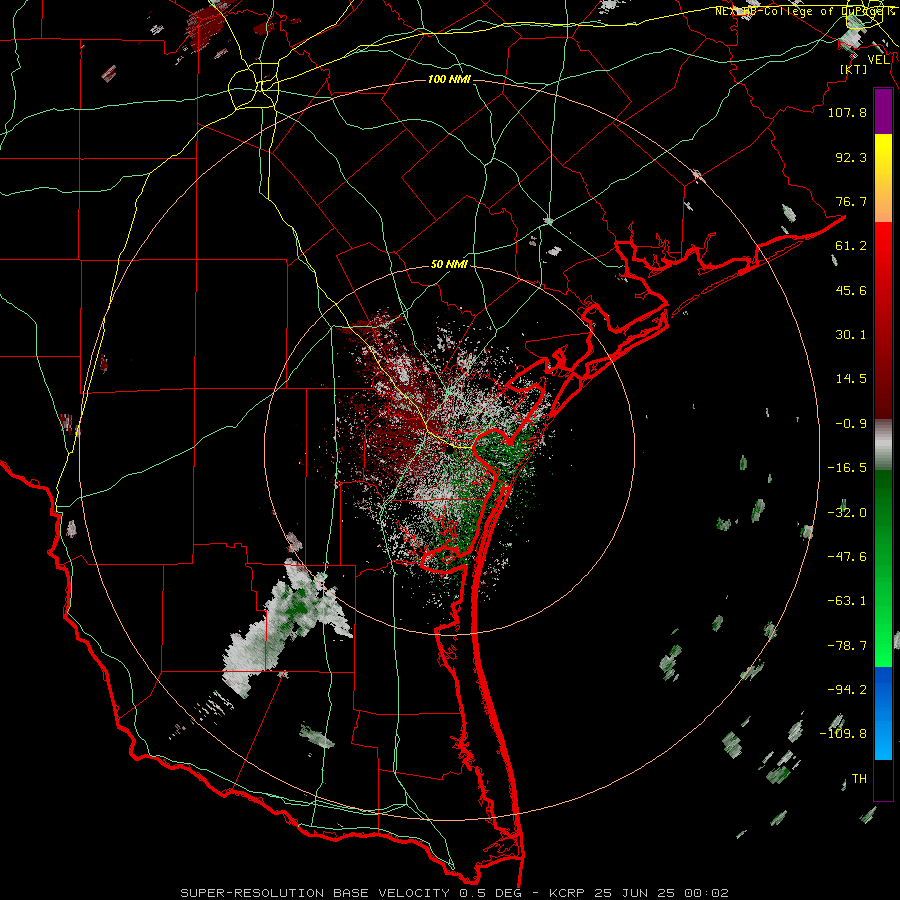Click the "50 NMI" range ring label
This screenshot has width=900, height=900.
click(x=449, y=264)
